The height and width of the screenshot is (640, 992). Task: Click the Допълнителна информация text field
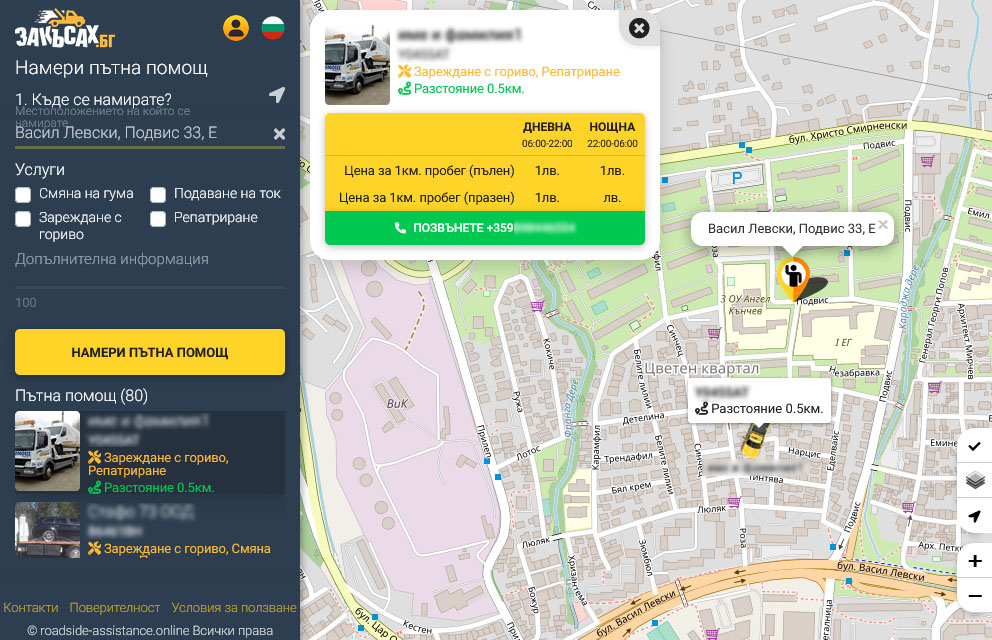click(150, 260)
